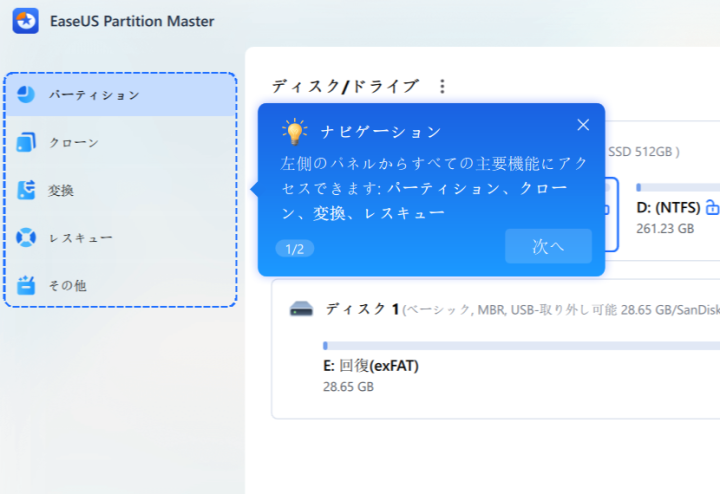Click the EaseUS Partition Master title text
Viewport: 720px width, 494px height.
pos(132,21)
